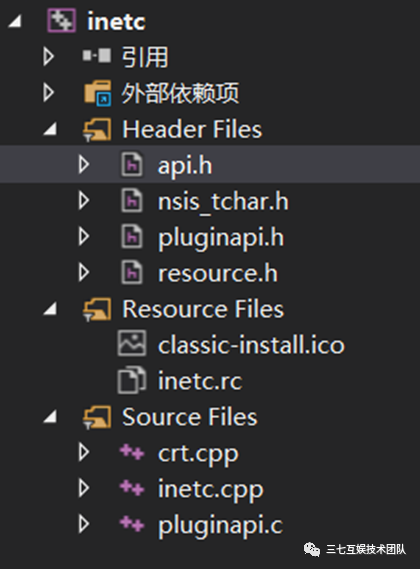
Task: Click the resource.h header file icon
Action: (x=132, y=272)
